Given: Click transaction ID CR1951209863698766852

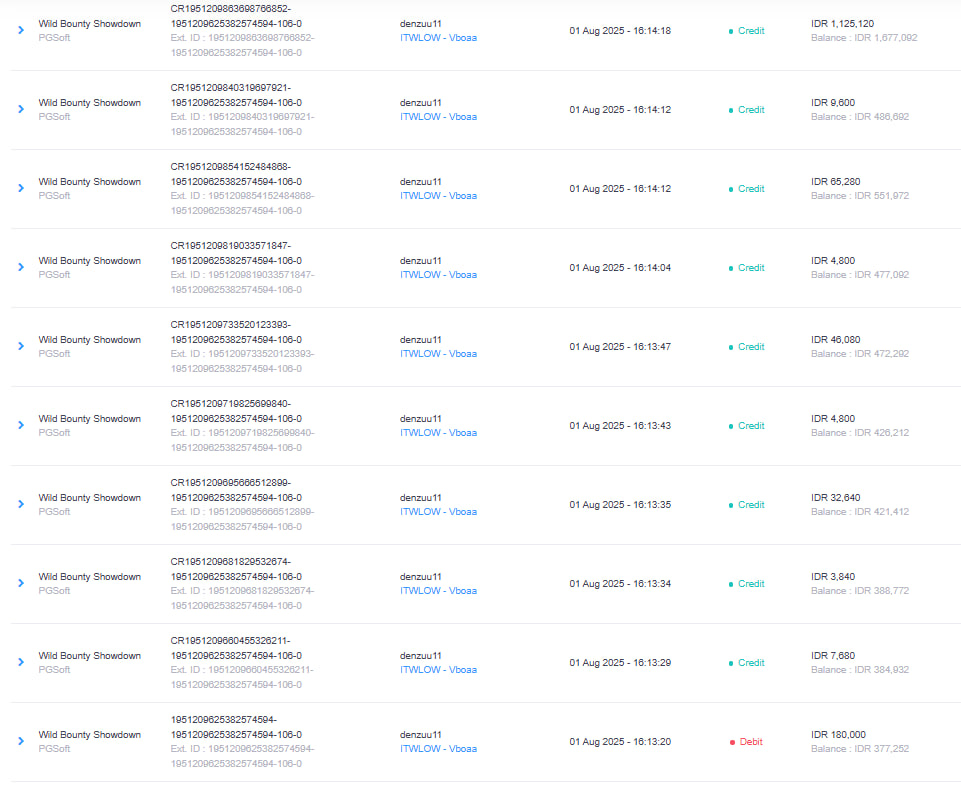Looking at the screenshot, I should click(230, 9).
